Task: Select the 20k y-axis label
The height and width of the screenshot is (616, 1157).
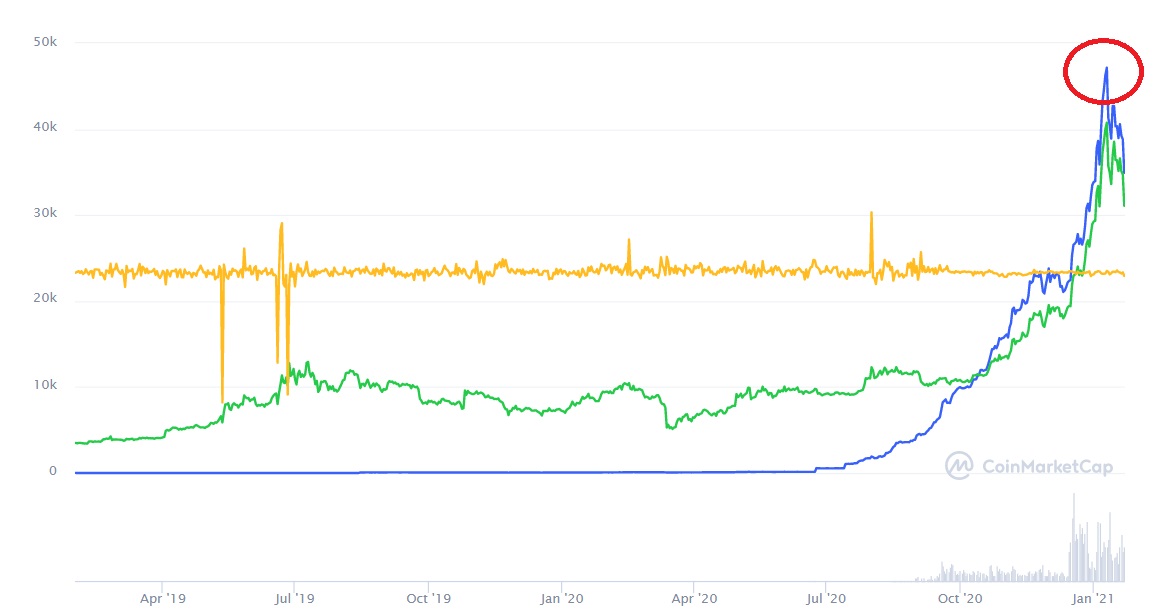Action: pos(45,298)
